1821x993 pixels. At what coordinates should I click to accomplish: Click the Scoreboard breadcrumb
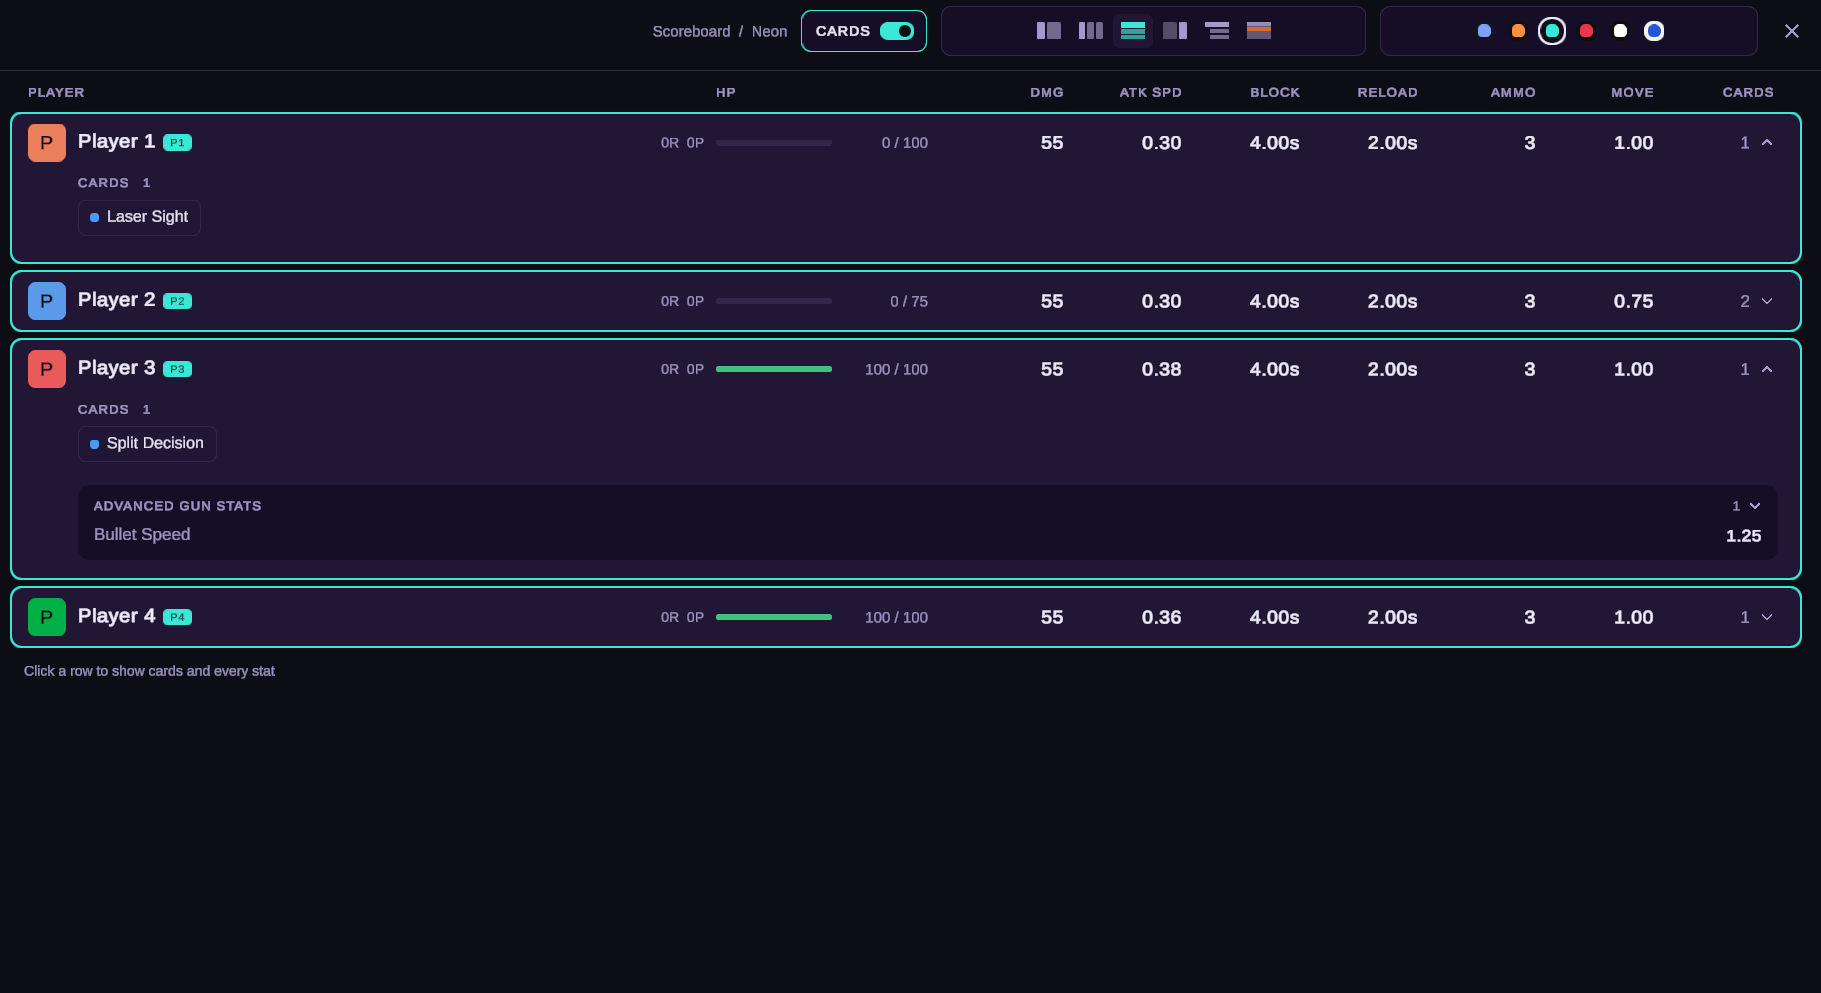pyautogui.click(x=691, y=32)
